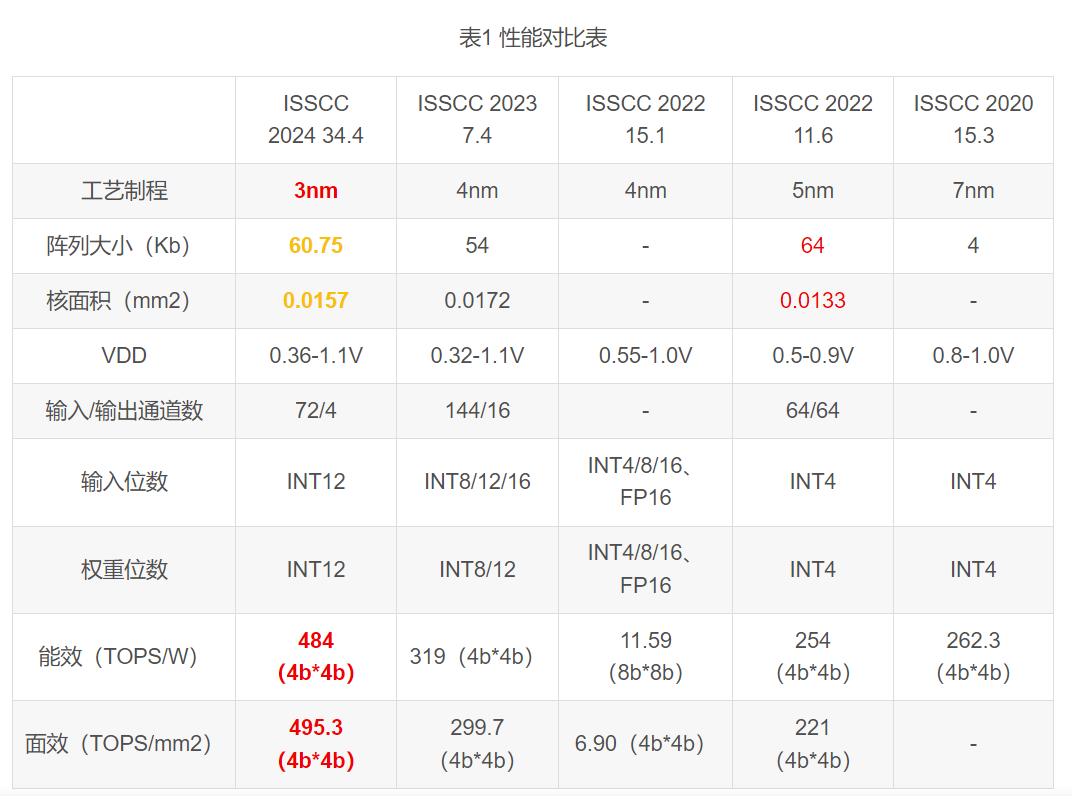Click the 144/16 channel cell
Screen dimensions: 1072x798
click(x=477, y=411)
